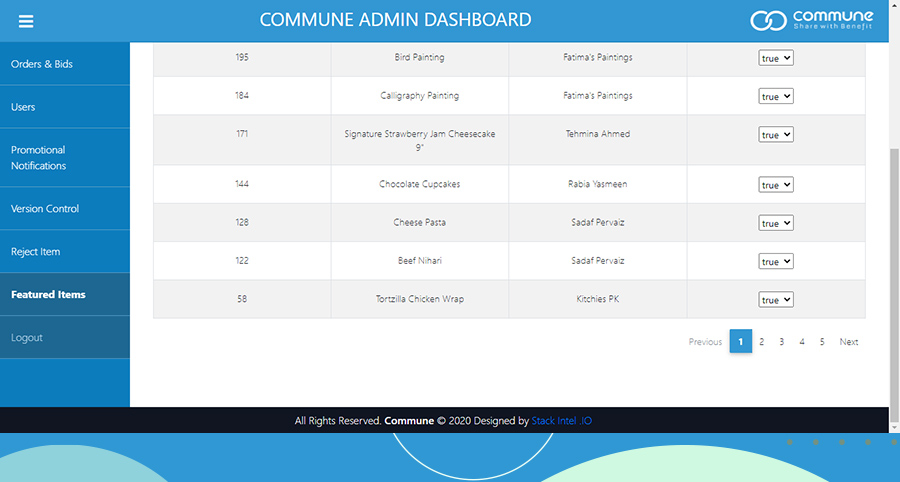Navigate to Reject Item page
The height and width of the screenshot is (482, 900).
point(36,252)
